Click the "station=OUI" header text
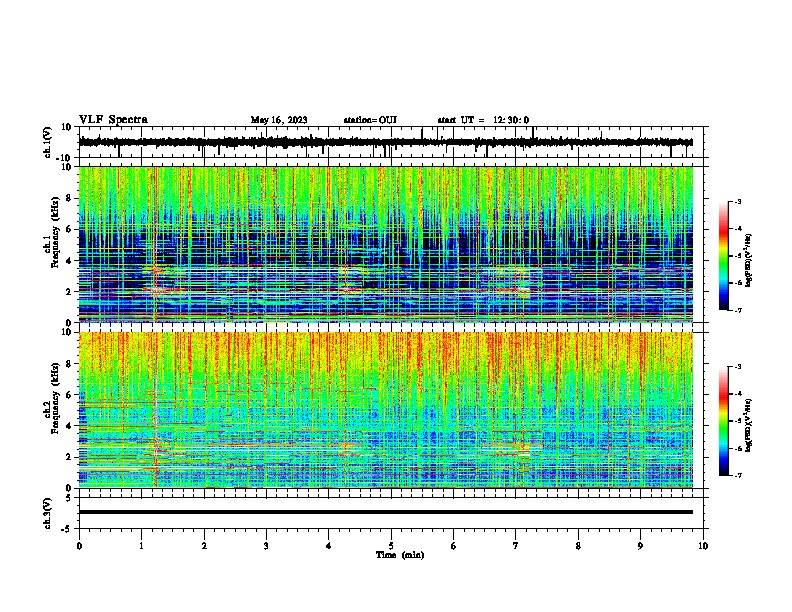The image size is (792, 612). pyautogui.click(x=370, y=120)
